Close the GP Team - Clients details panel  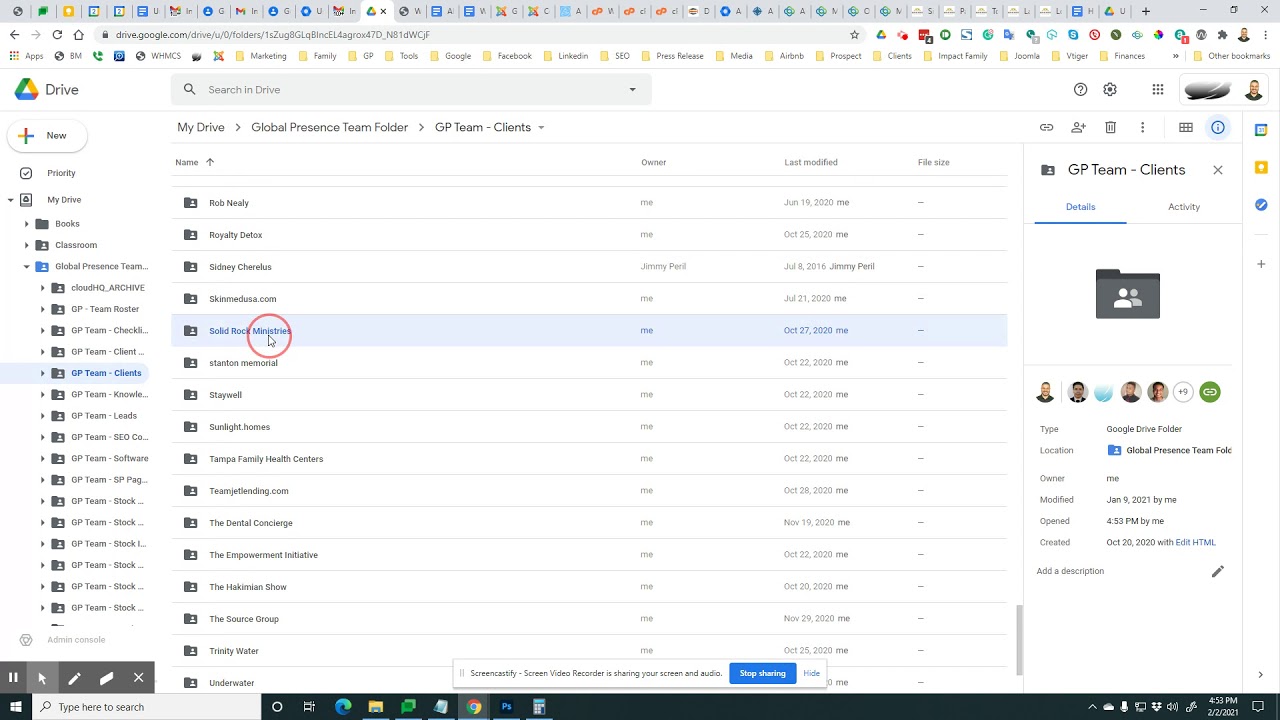[x=1218, y=170]
